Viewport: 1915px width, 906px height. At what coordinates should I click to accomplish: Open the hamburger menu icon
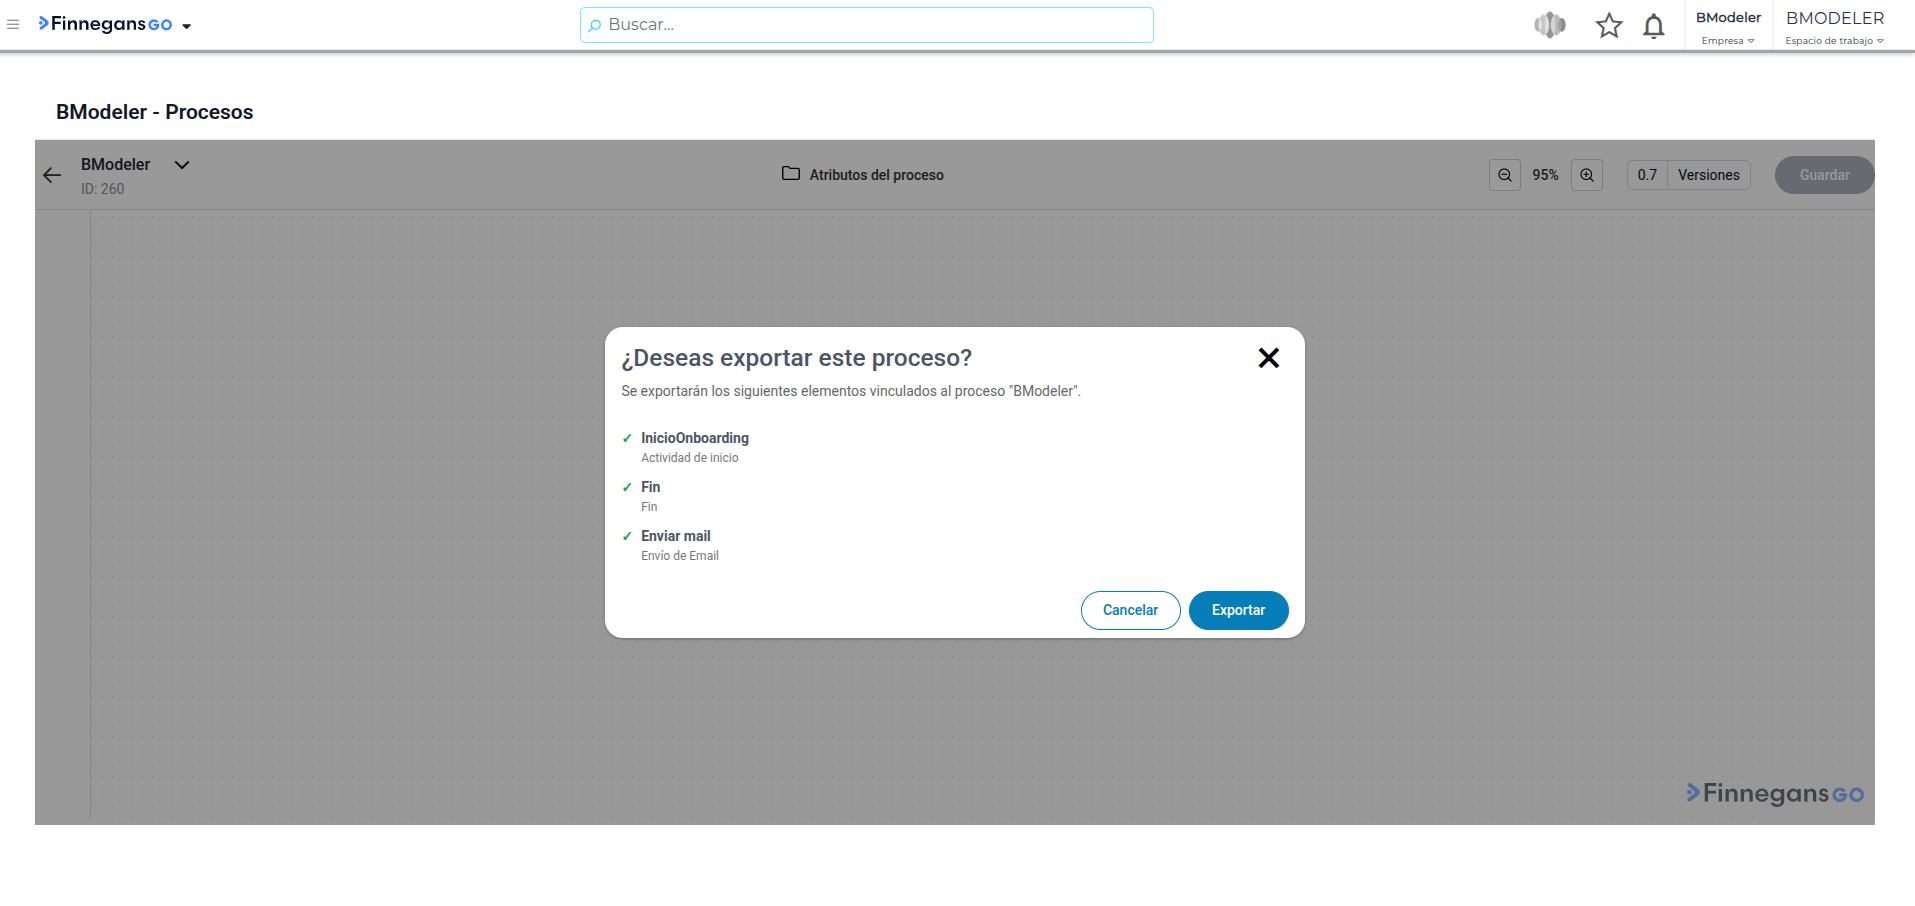pos(13,25)
